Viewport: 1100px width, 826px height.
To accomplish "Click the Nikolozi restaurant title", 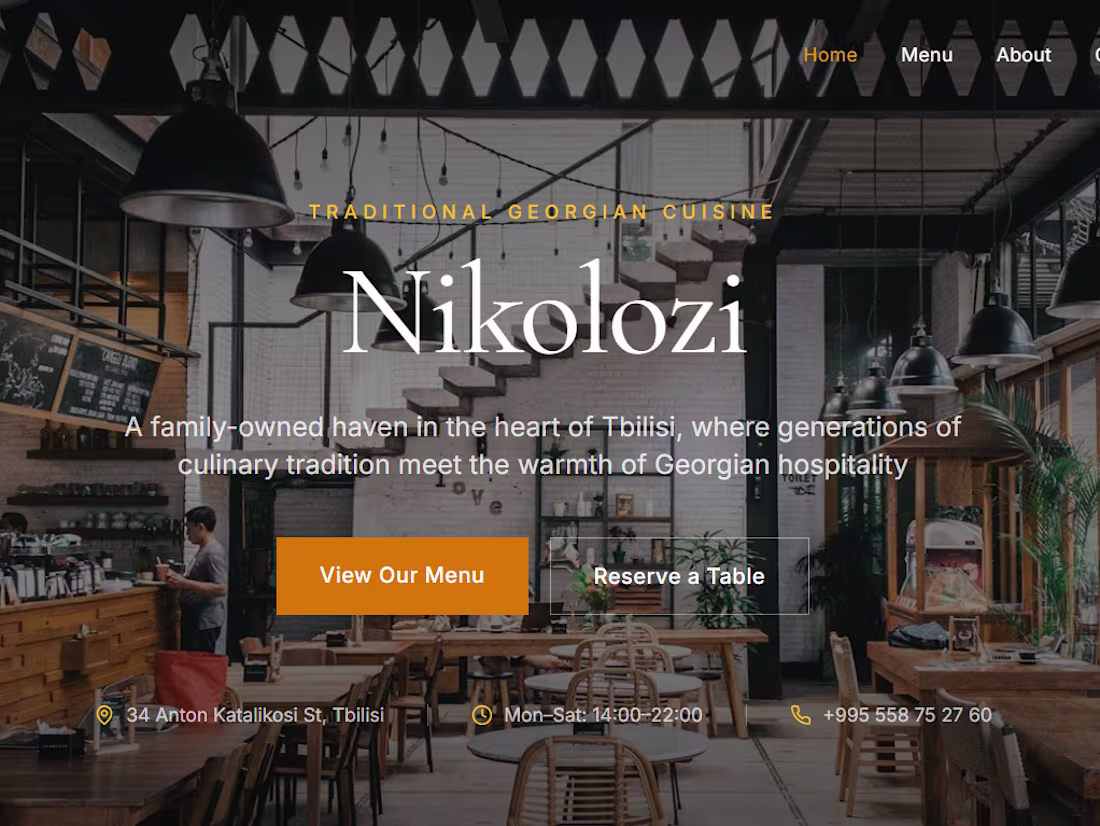I will tap(544, 309).
